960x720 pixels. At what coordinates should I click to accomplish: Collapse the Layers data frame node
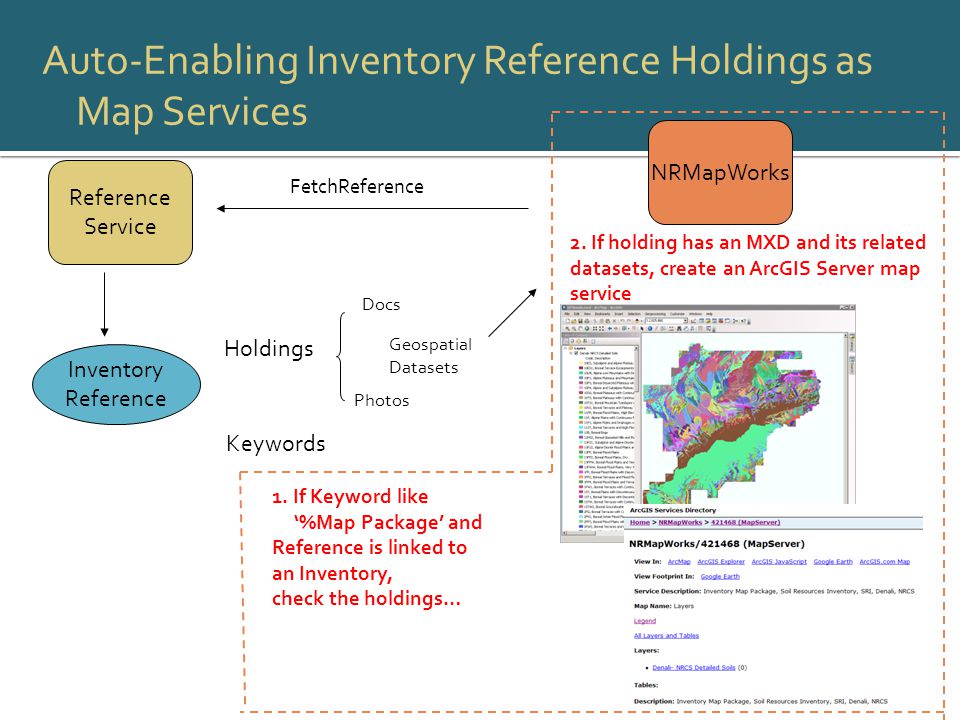[x=565, y=348]
